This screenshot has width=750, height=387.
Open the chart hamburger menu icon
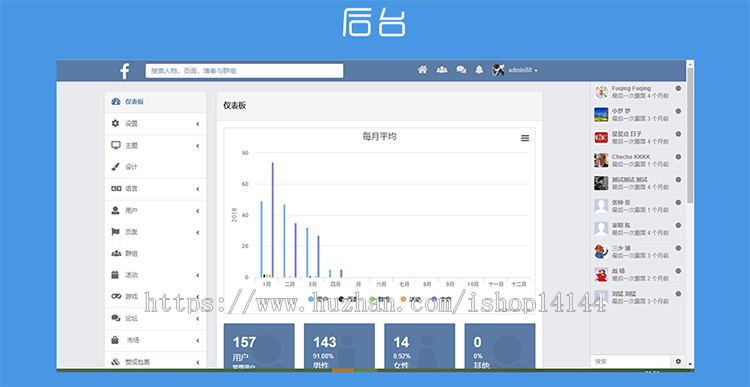(525, 138)
